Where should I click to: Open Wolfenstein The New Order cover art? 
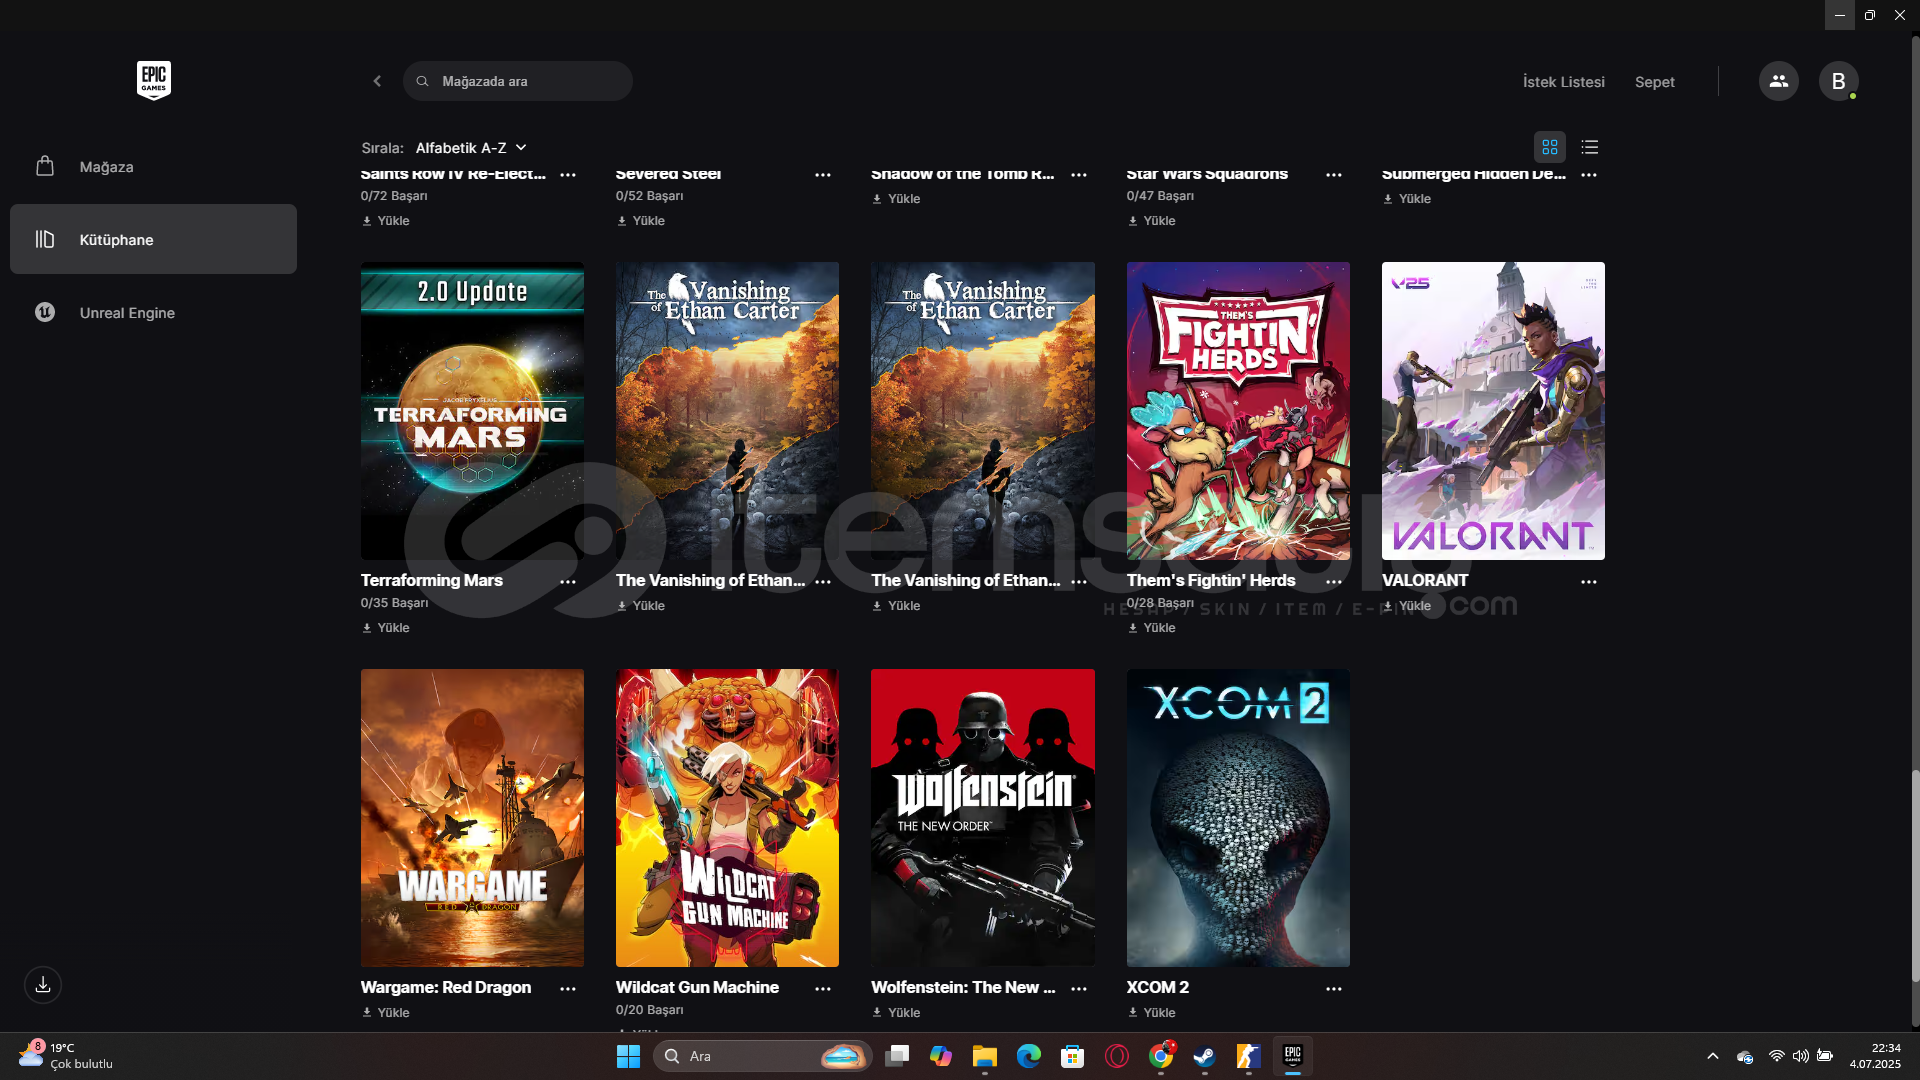(983, 818)
